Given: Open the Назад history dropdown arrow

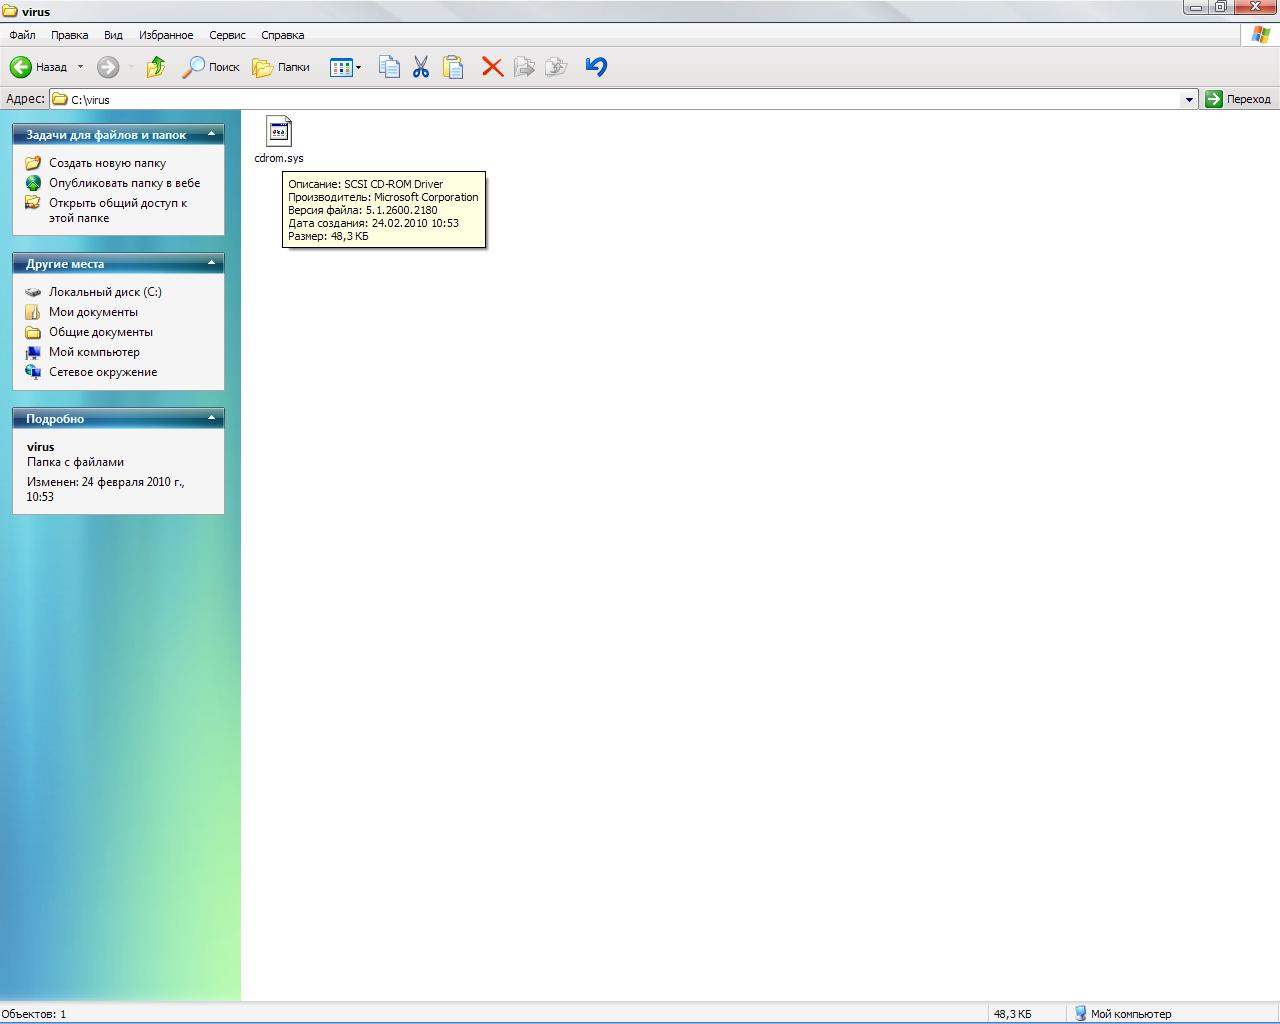Looking at the screenshot, I should tap(80, 67).
